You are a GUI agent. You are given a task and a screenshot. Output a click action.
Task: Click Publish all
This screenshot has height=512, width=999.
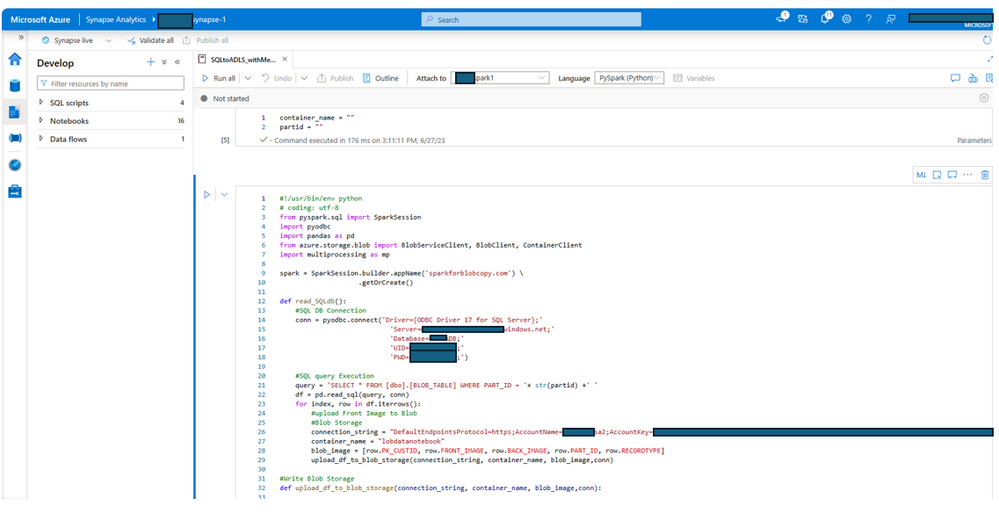206,40
